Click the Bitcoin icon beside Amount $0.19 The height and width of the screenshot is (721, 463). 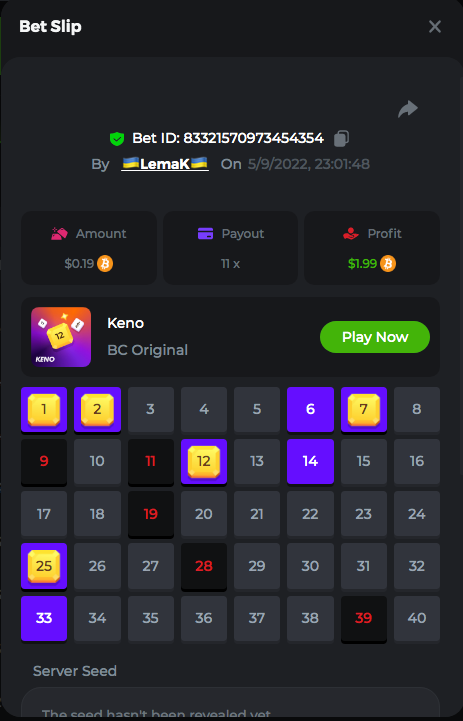(105, 263)
